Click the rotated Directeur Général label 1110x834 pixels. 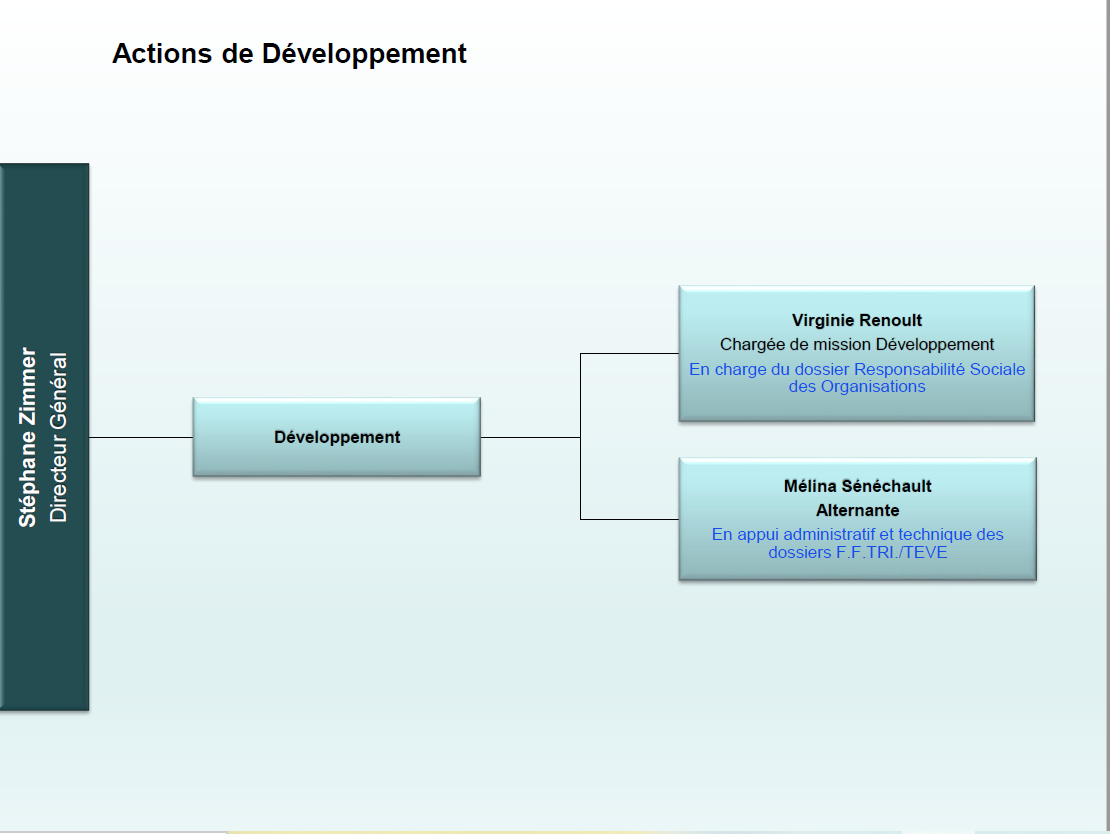coord(59,437)
